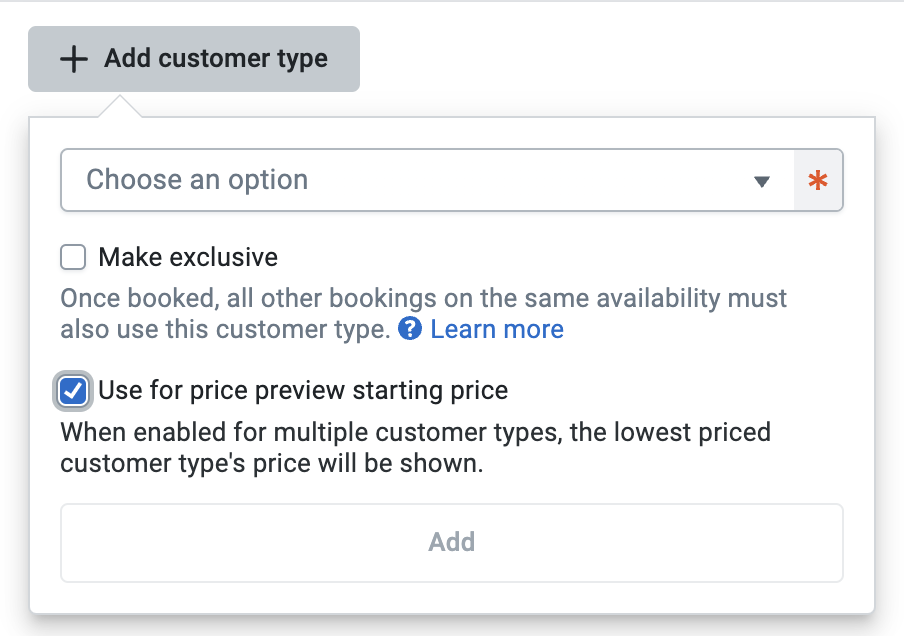Click the "customer type's price will be shown" line
The image size is (904, 636).
[x=271, y=465]
